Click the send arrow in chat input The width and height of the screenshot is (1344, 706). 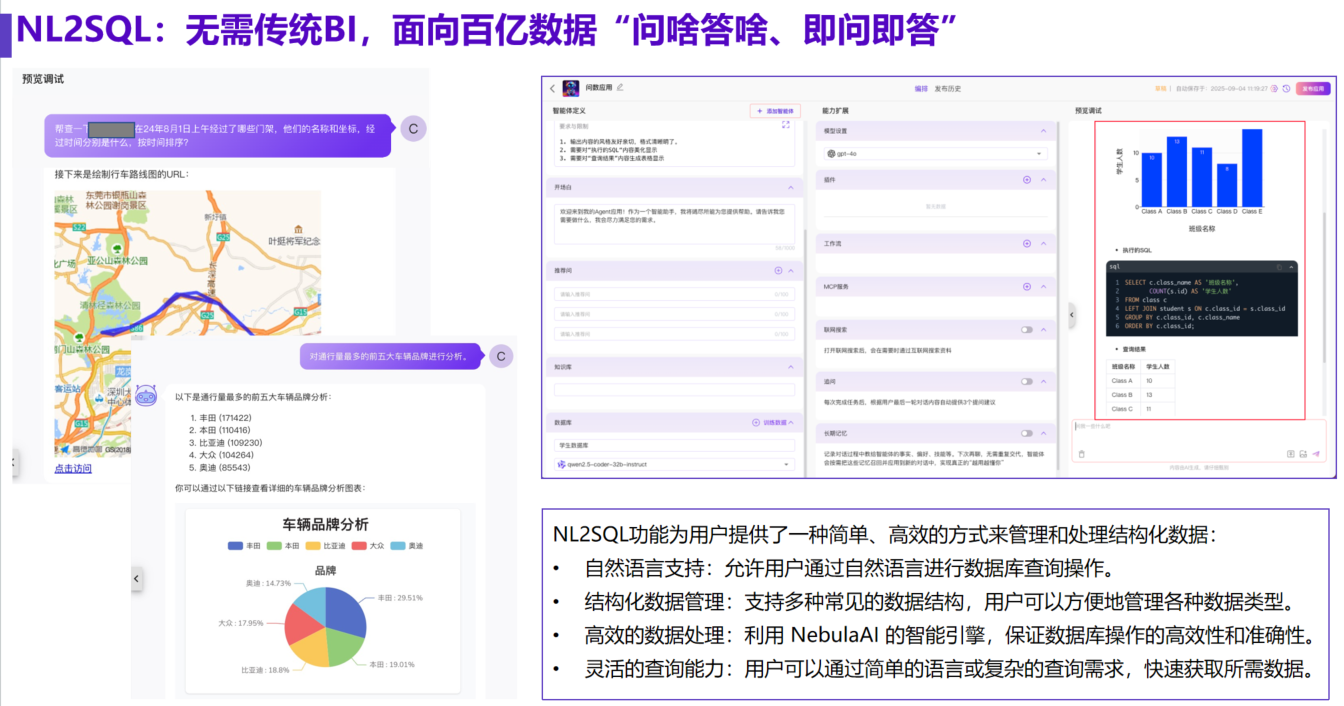click(1316, 454)
